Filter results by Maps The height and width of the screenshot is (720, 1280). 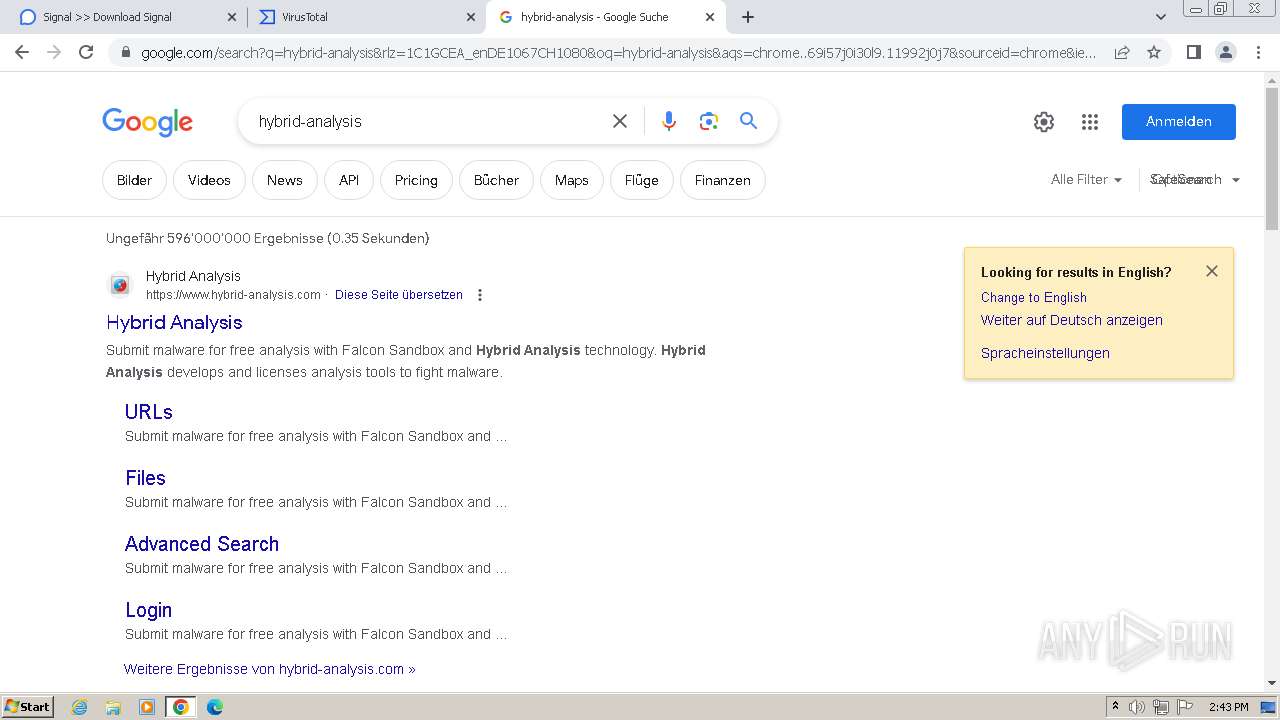coord(572,180)
